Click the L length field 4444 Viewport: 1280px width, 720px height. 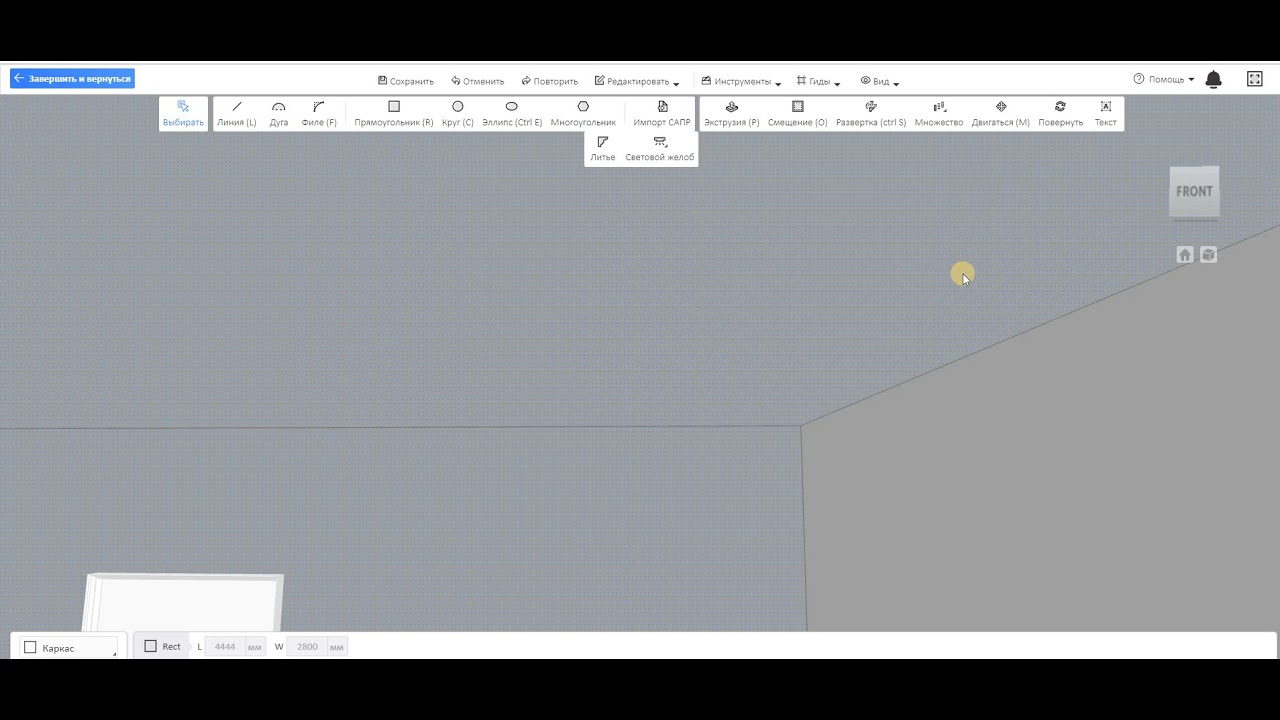point(225,647)
